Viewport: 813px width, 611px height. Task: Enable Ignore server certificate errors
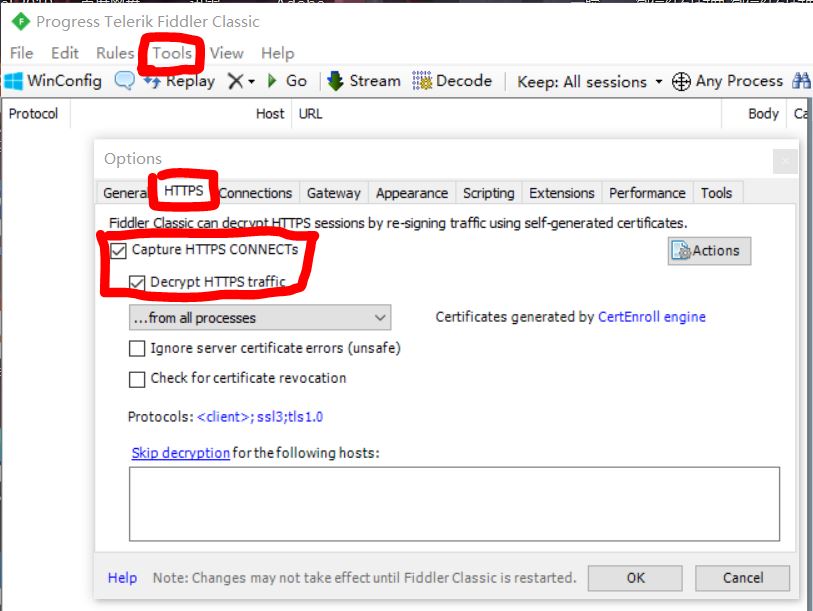137,349
